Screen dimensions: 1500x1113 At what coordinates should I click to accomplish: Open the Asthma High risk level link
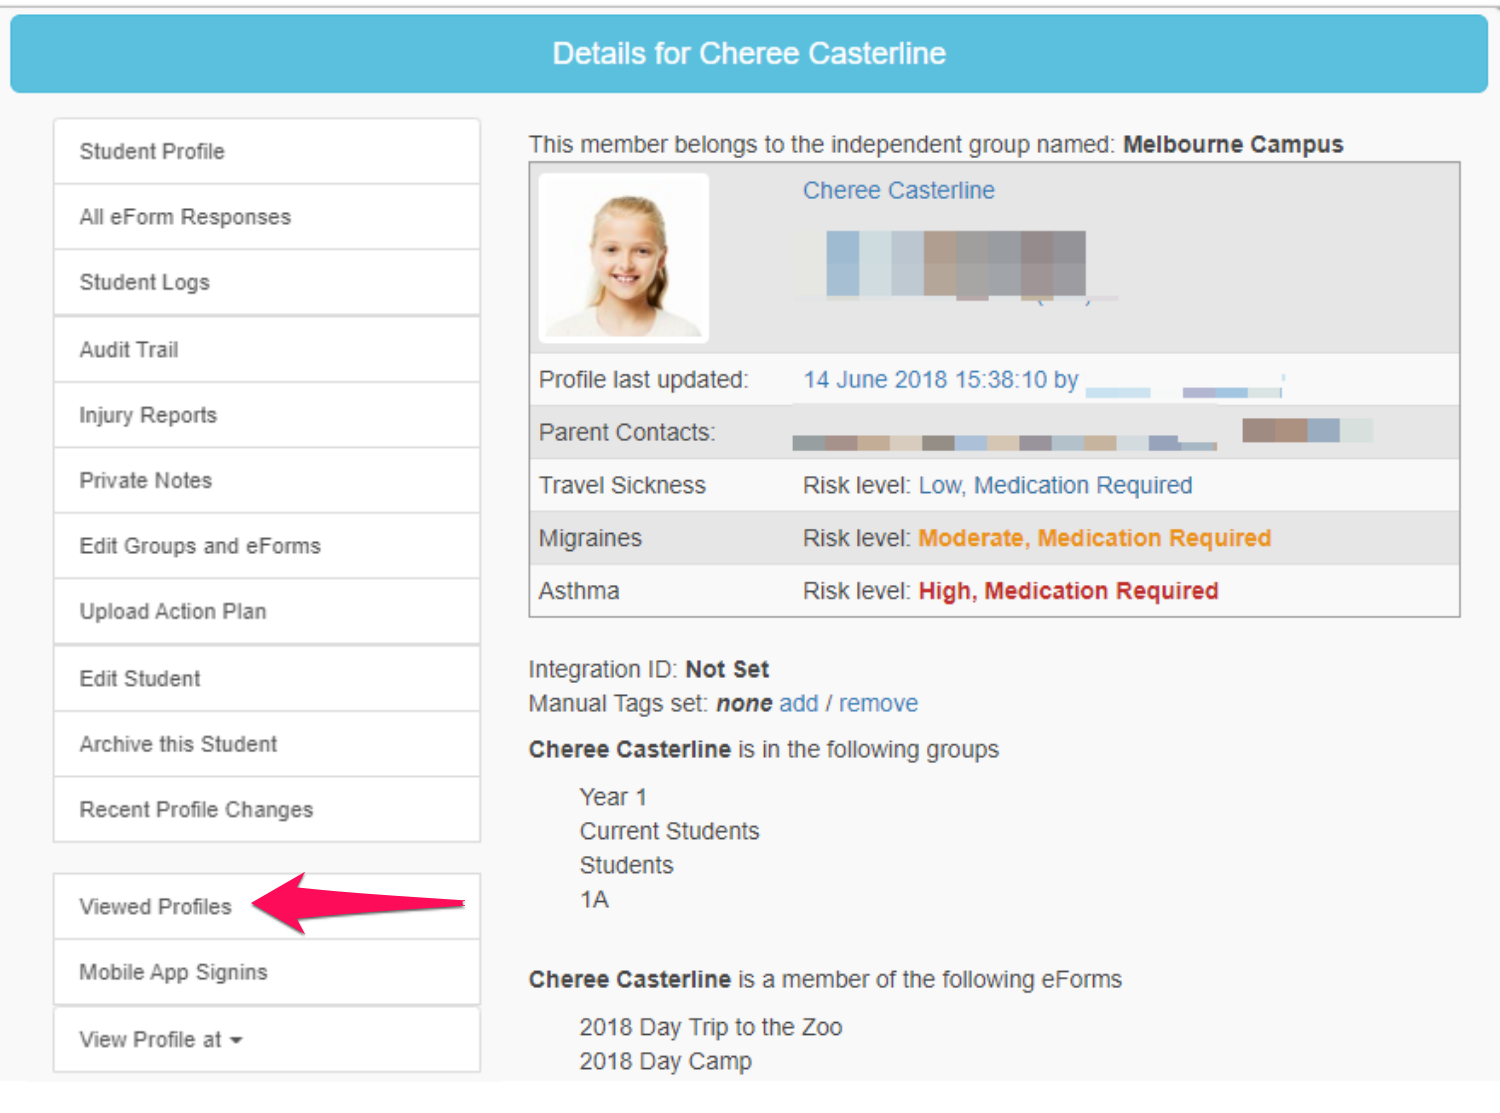click(1067, 591)
